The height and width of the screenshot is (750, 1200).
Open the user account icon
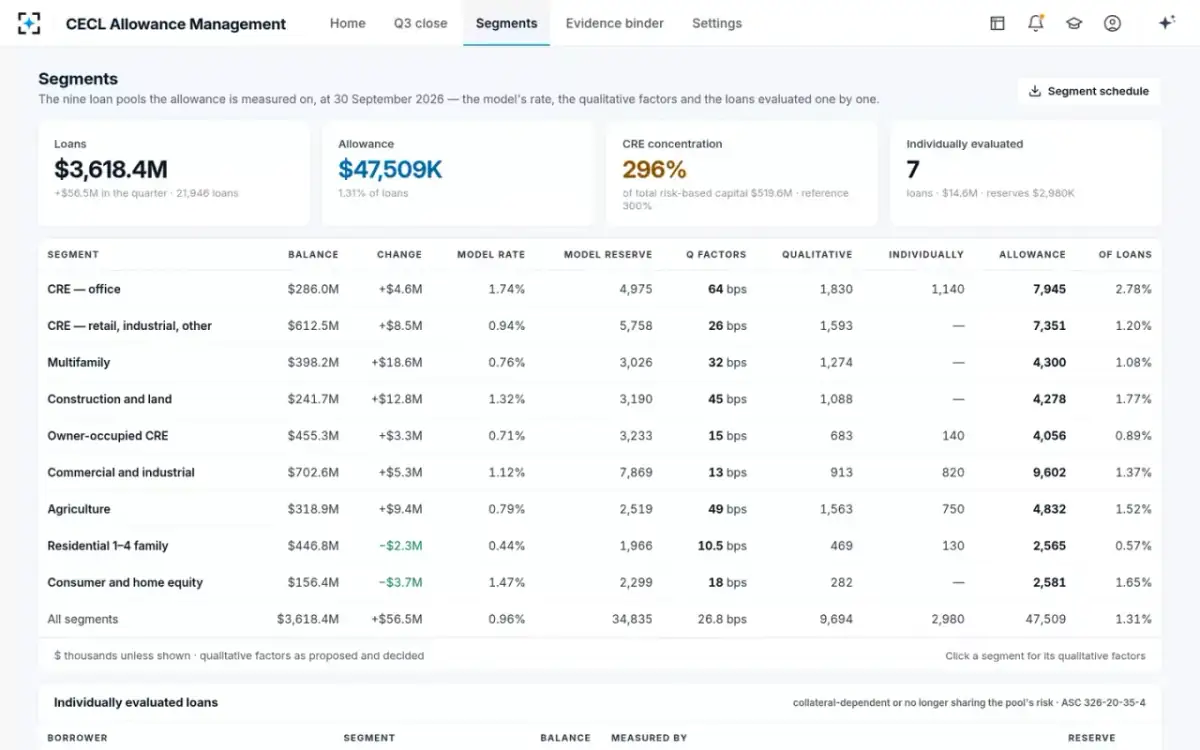(1112, 23)
